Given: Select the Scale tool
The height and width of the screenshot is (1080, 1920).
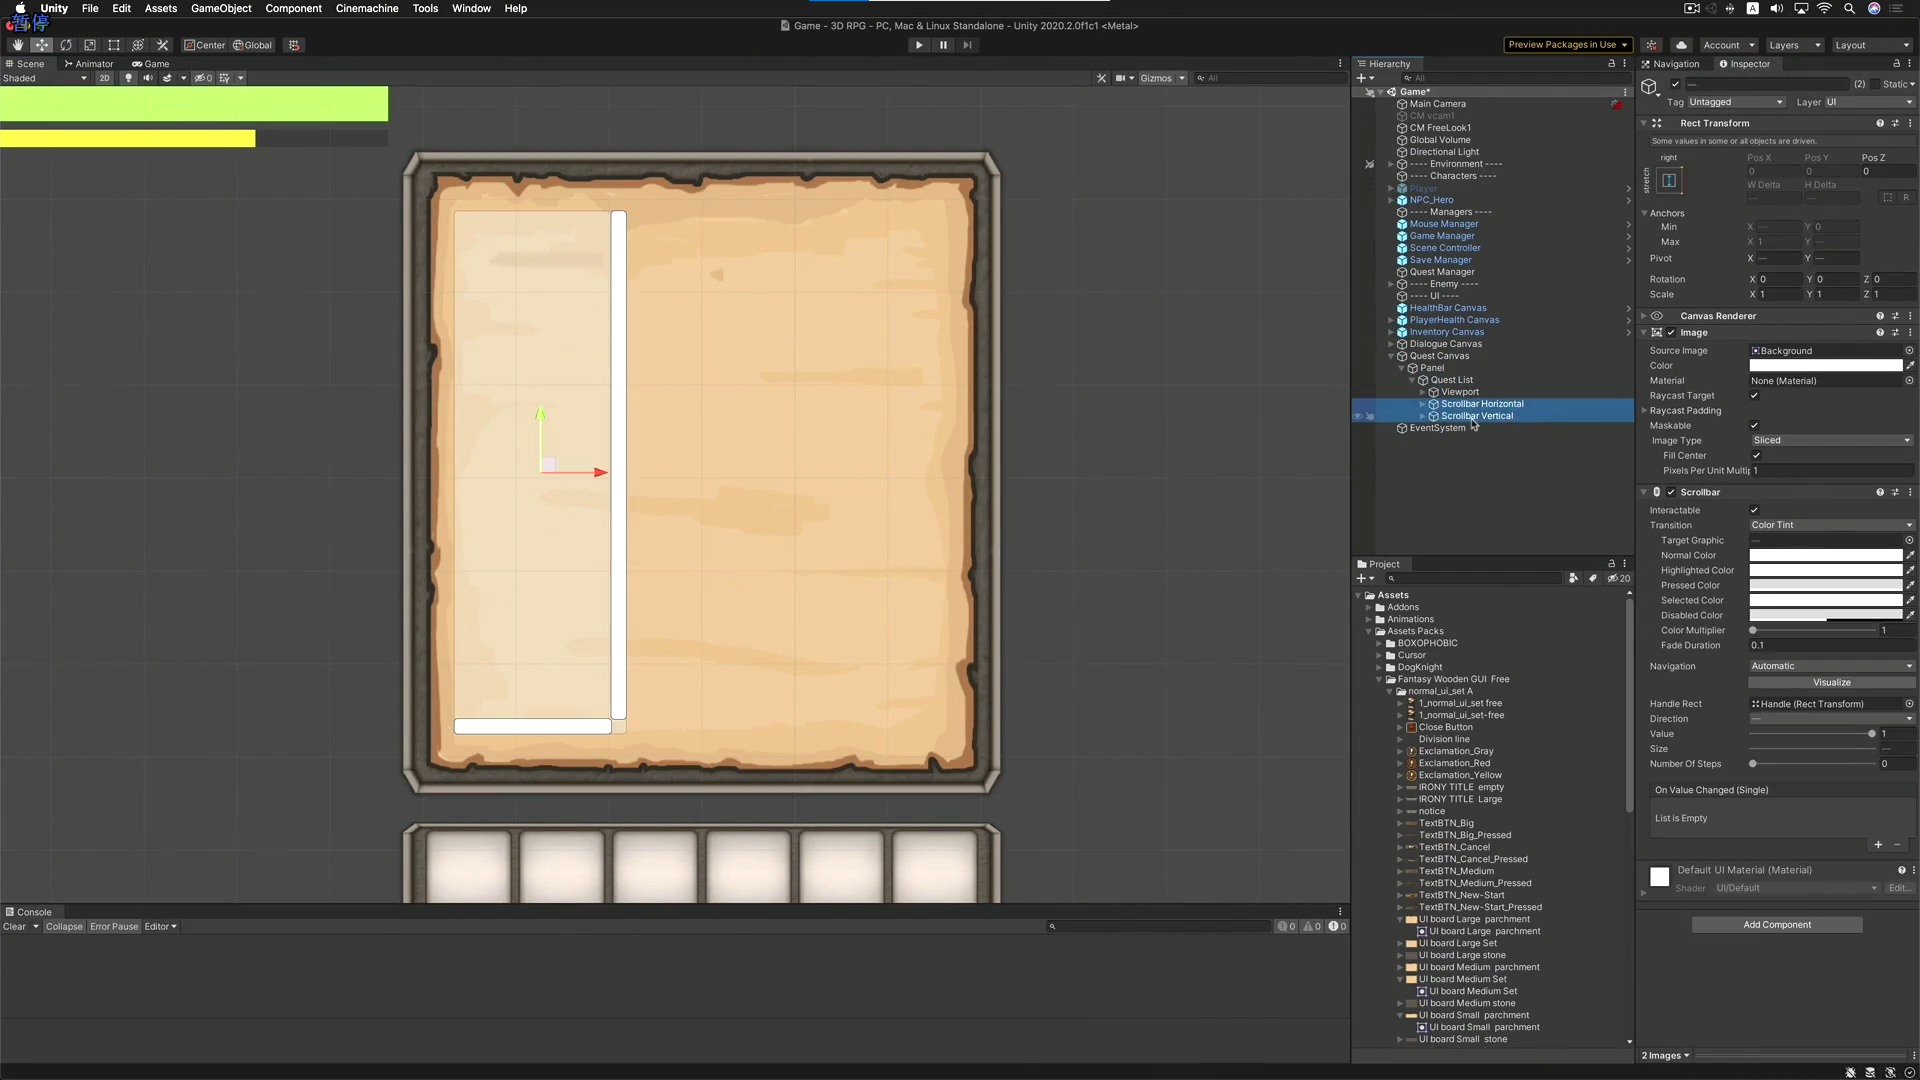Looking at the screenshot, I should pos(90,45).
